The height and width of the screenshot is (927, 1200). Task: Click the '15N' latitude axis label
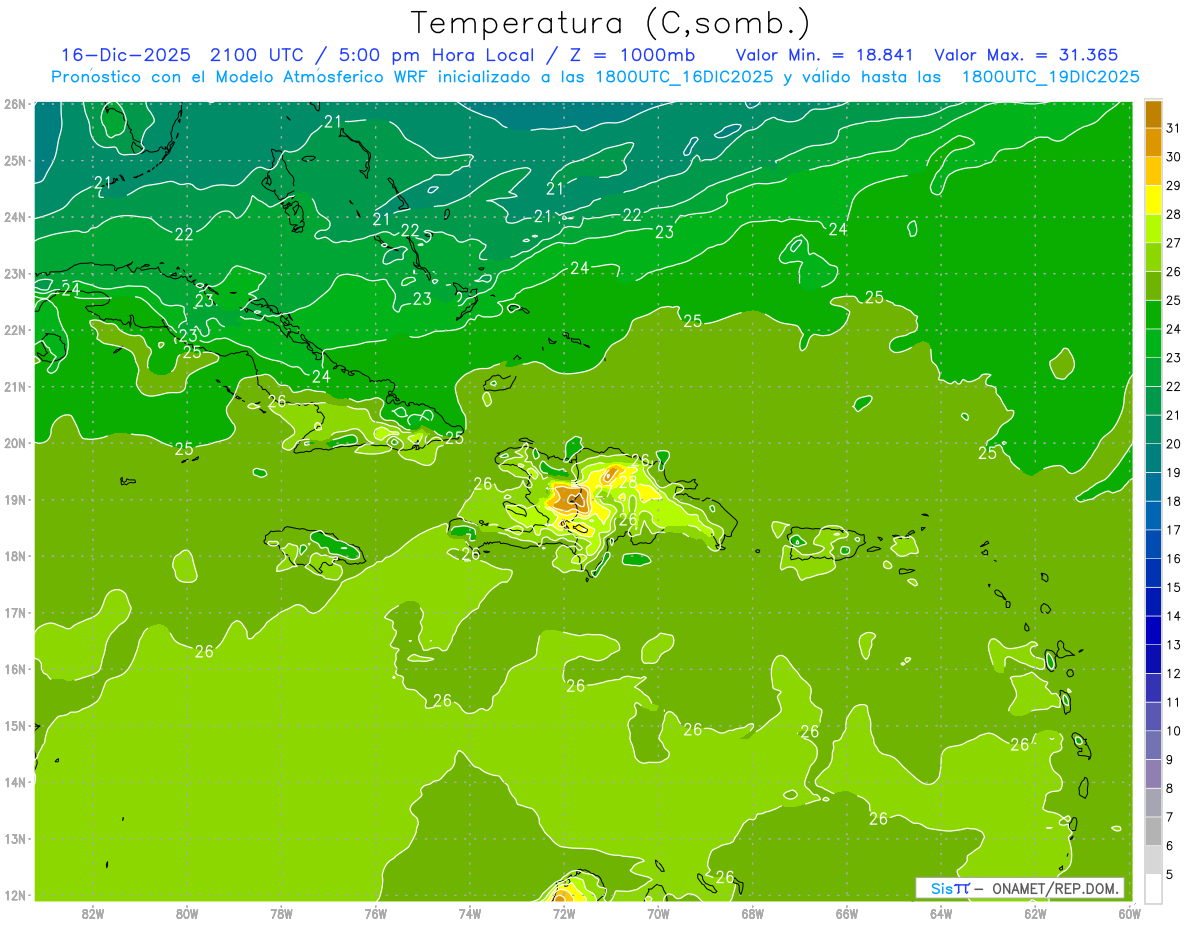[15, 725]
